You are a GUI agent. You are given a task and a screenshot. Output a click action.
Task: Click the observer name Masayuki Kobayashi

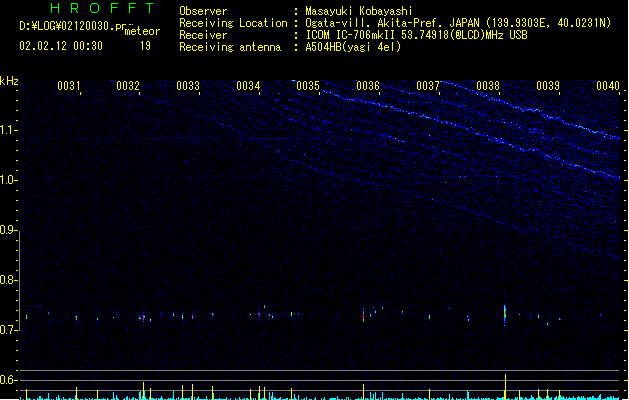(359, 11)
